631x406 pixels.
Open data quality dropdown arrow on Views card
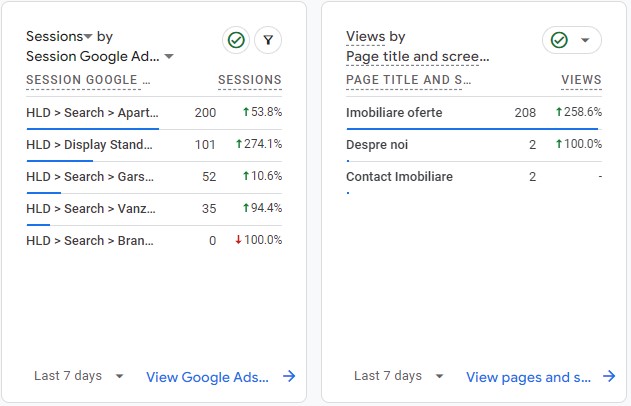(585, 40)
